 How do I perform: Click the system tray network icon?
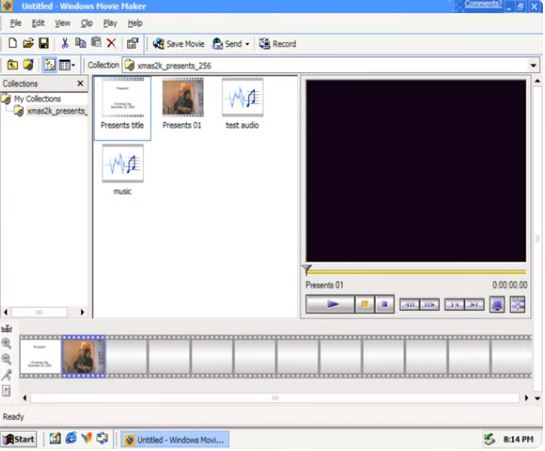(489, 440)
